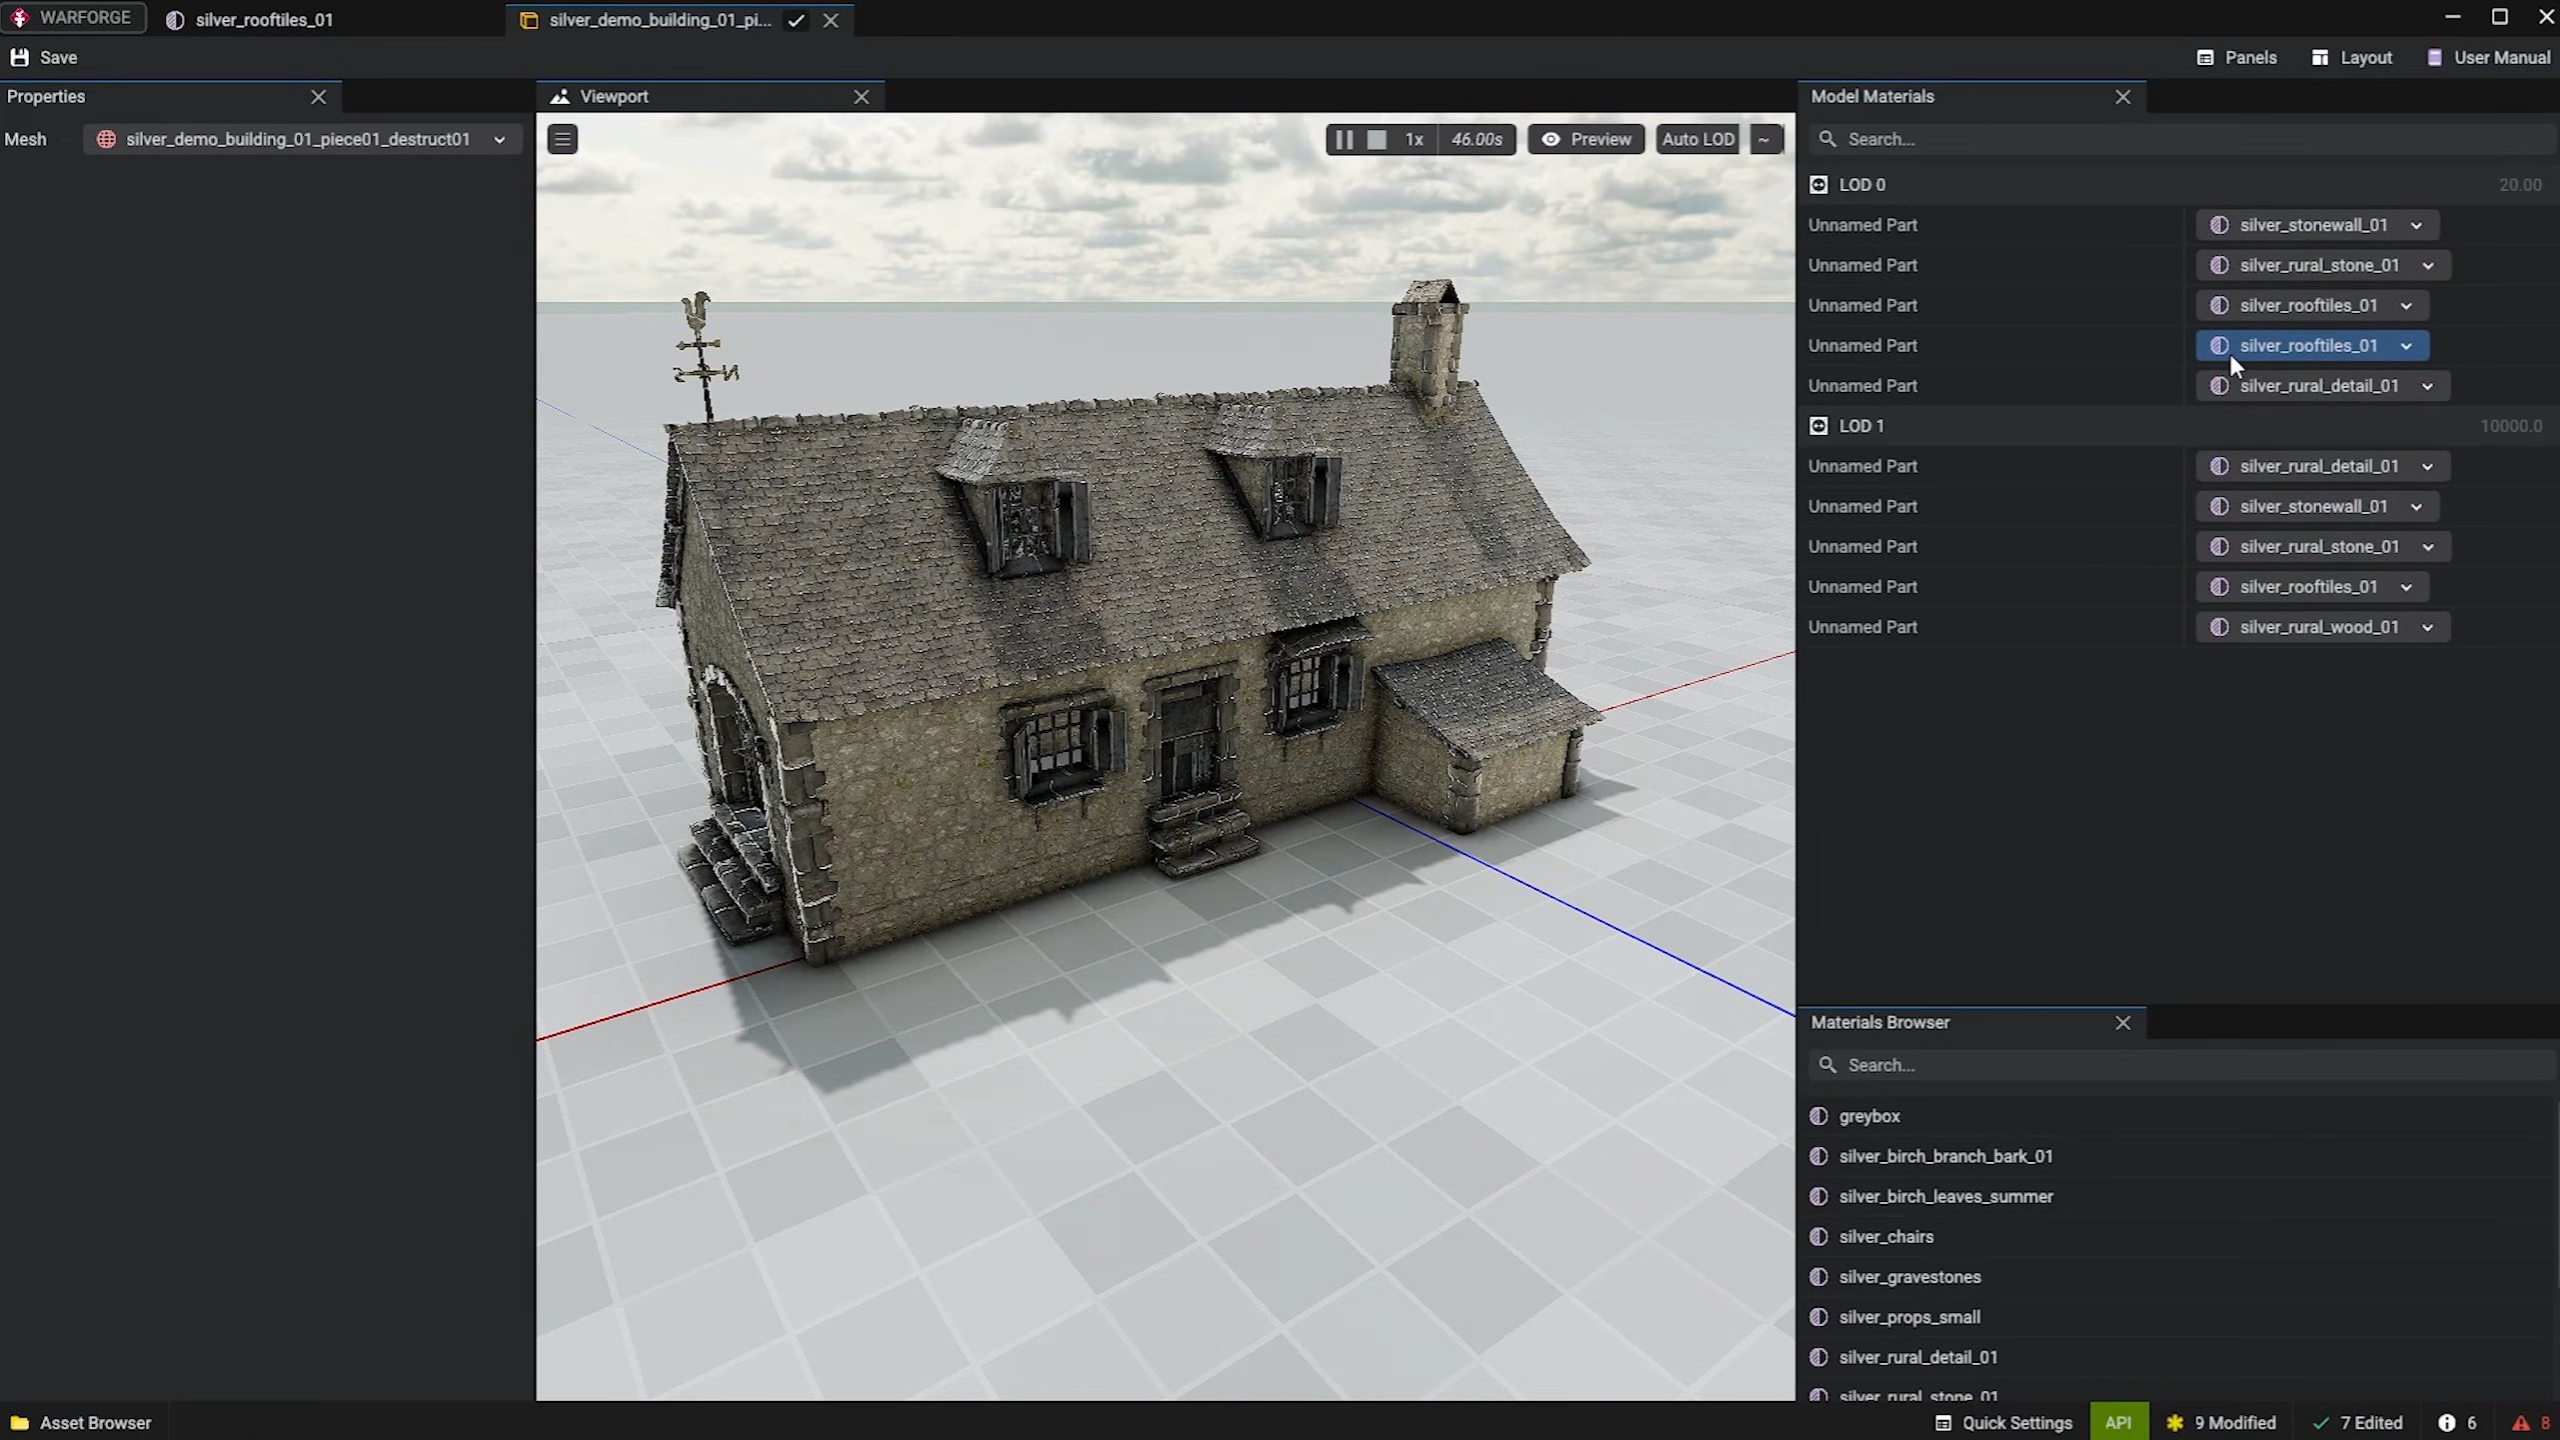The width and height of the screenshot is (2560, 1440).
Task: Open silver_rural_wood_01 material dropdown
Action: click(x=2427, y=627)
